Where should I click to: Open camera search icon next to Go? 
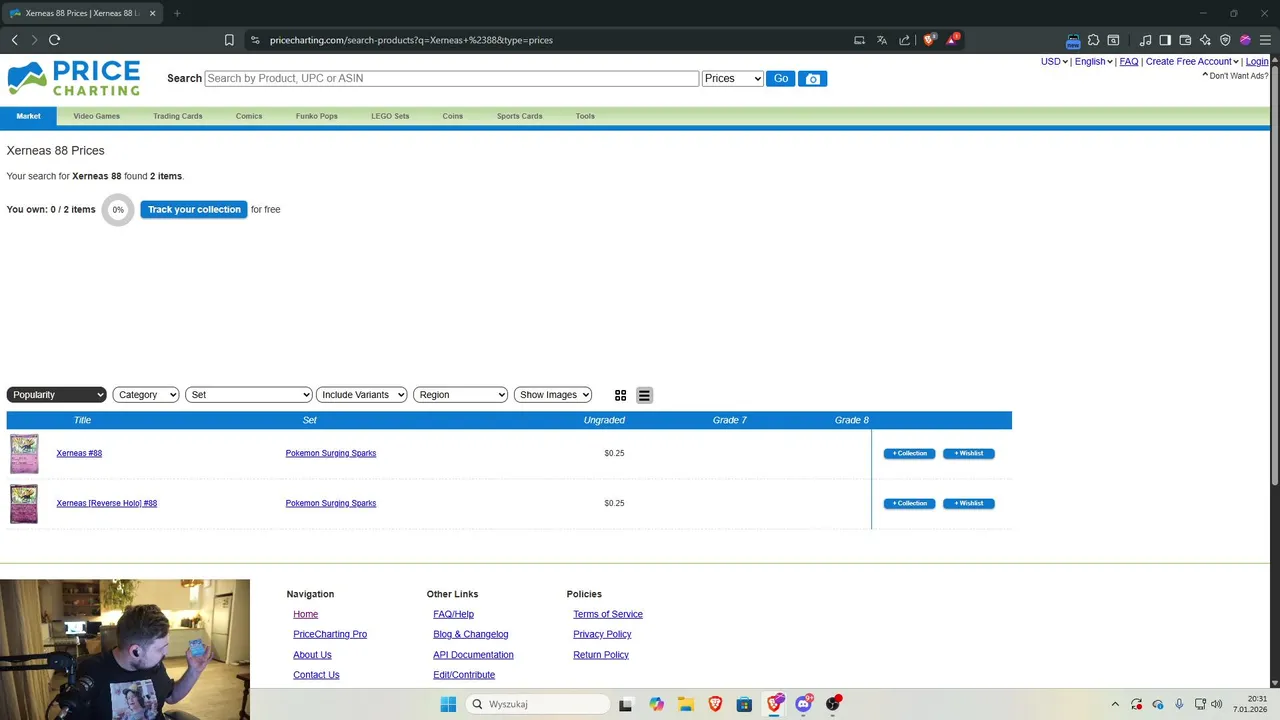813,79
